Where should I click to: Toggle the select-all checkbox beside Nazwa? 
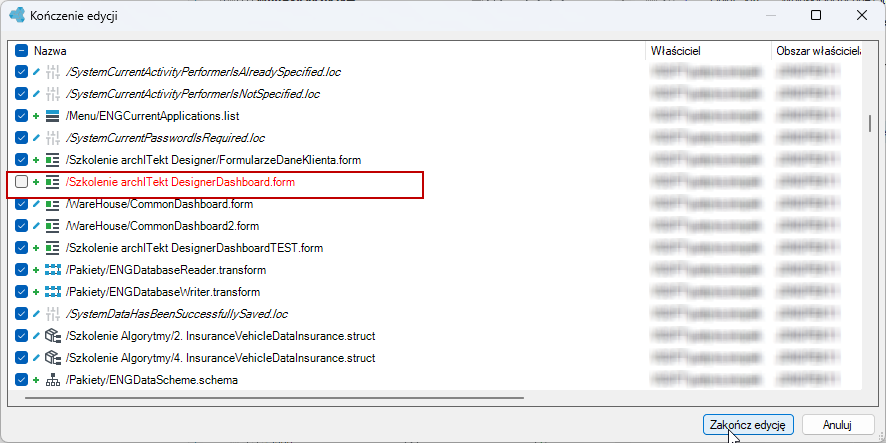[x=21, y=51]
